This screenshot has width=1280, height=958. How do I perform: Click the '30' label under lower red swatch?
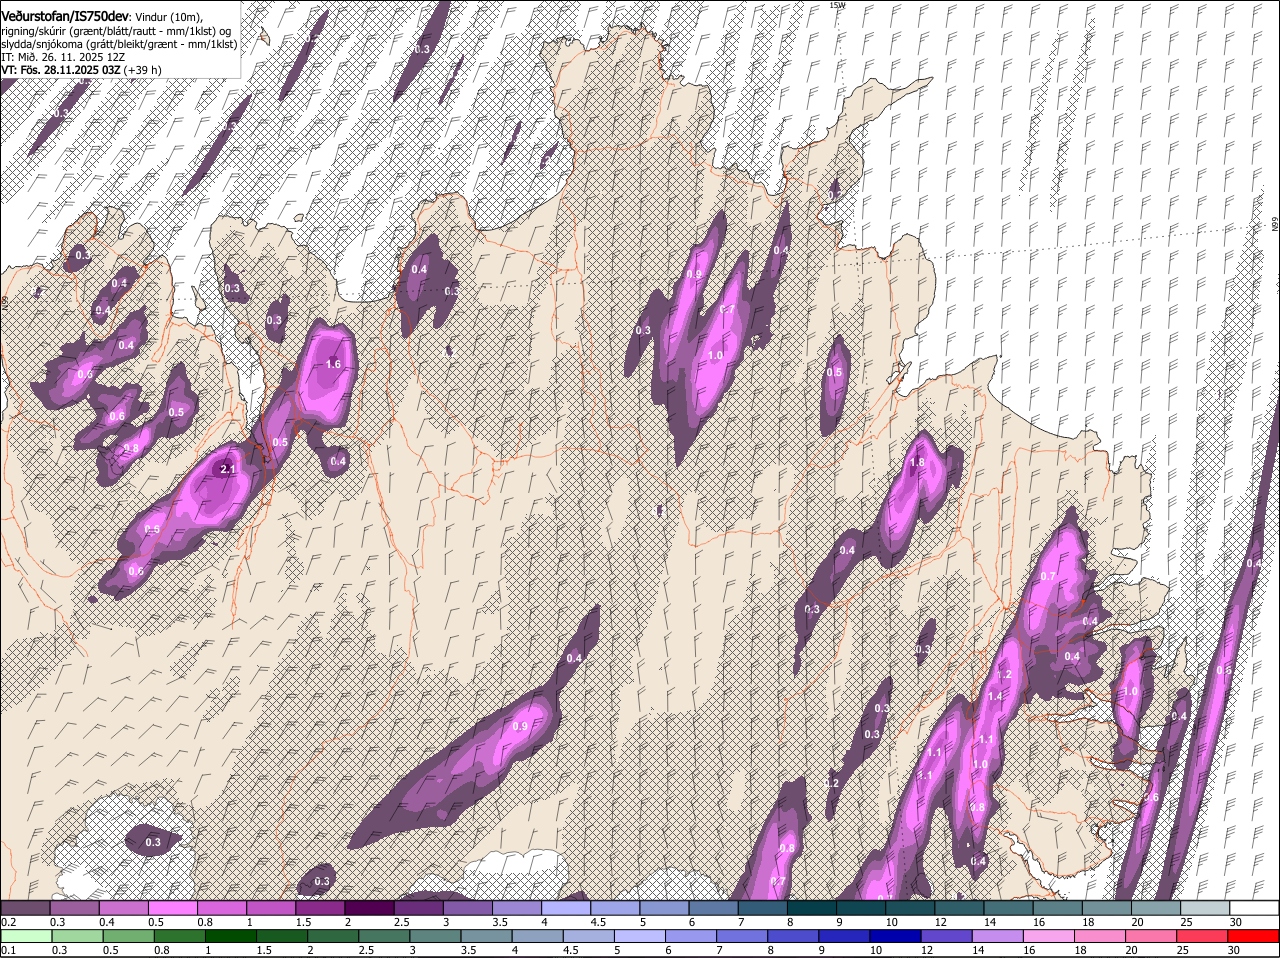click(x=1233, y=950)
